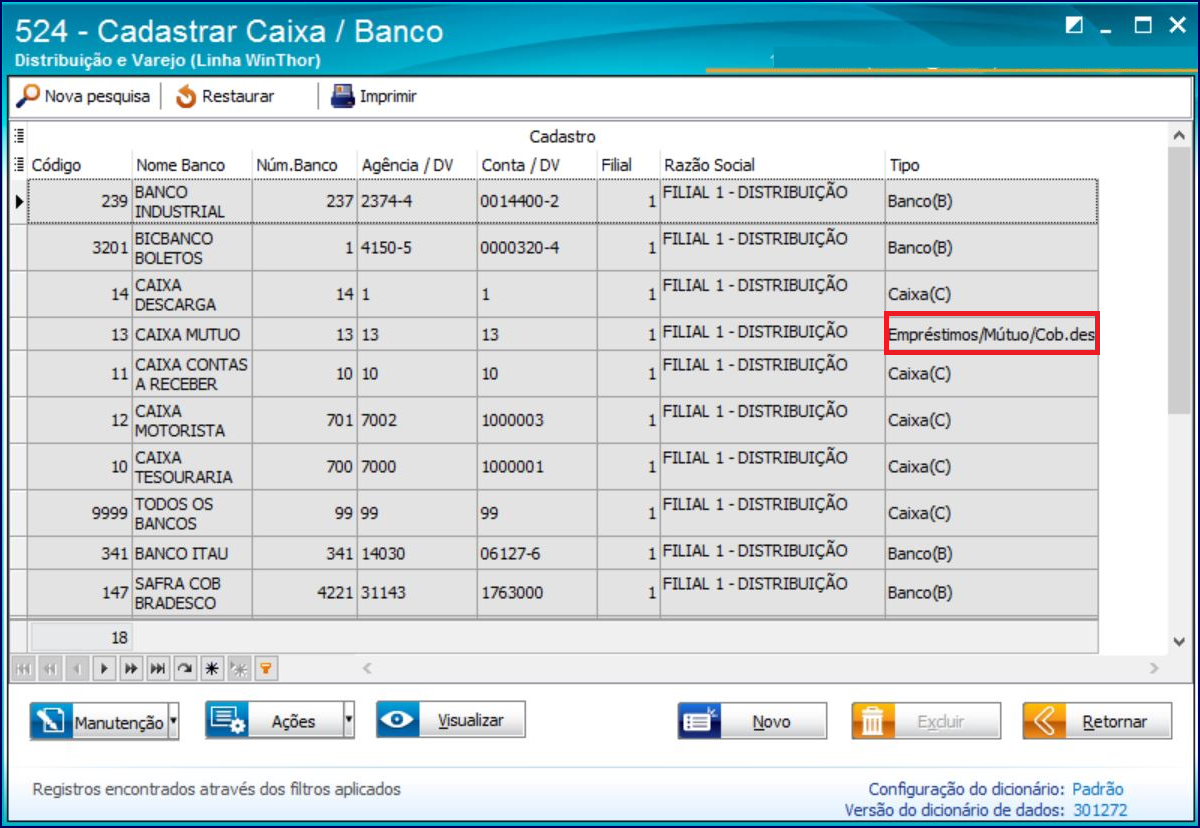
Task: Click the eye icon on Visualizar
Action: tap(397, 720)
